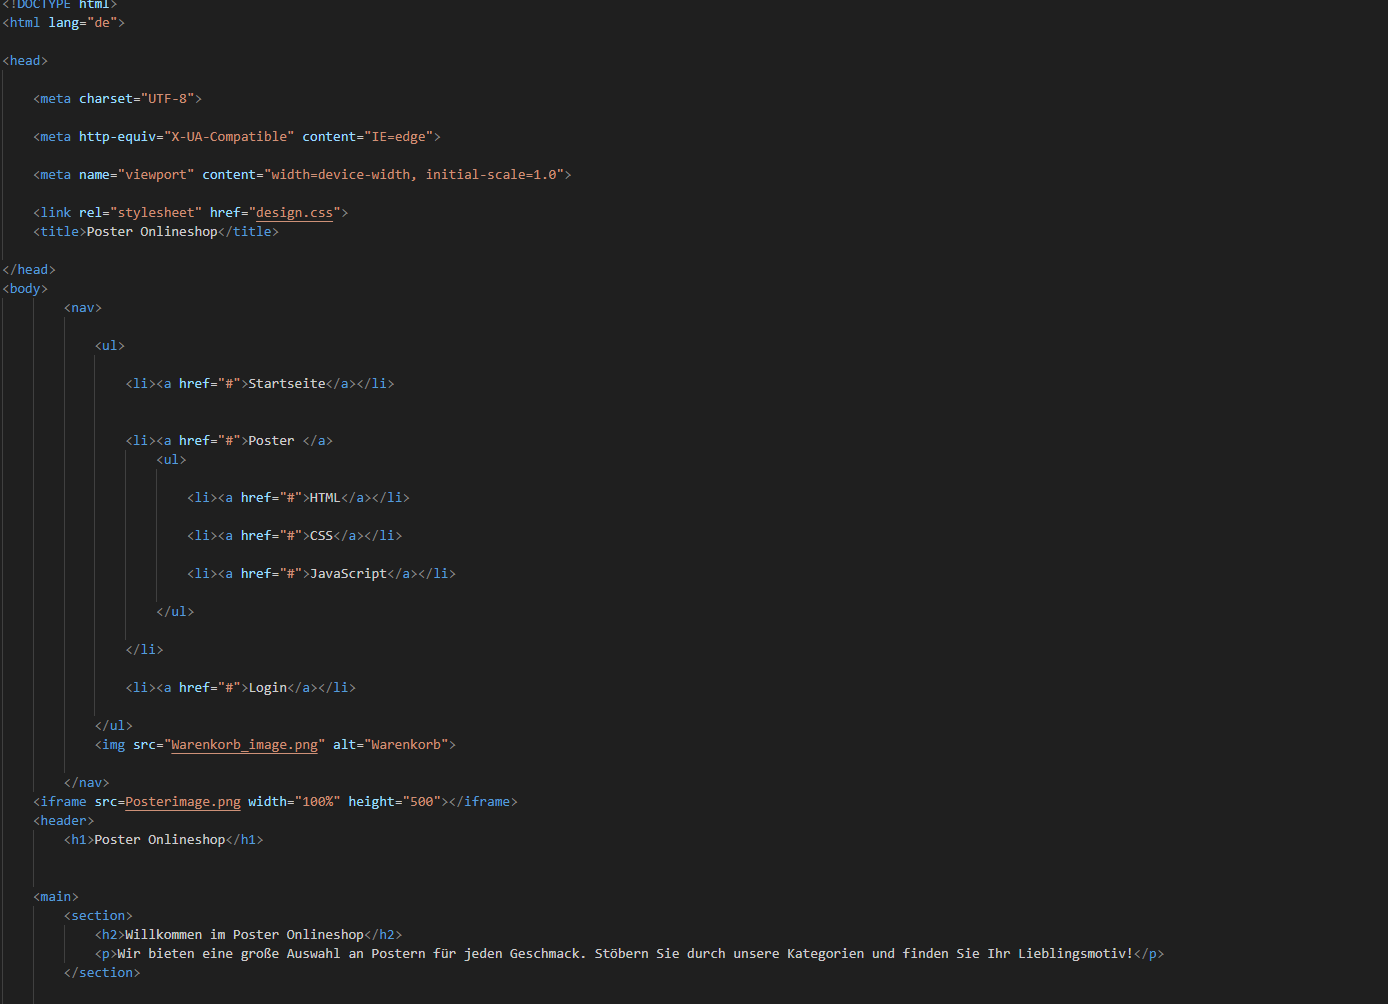Click the DOCTYPE html declaration
Screen dimensions: 1388x1004
point(60,5)
